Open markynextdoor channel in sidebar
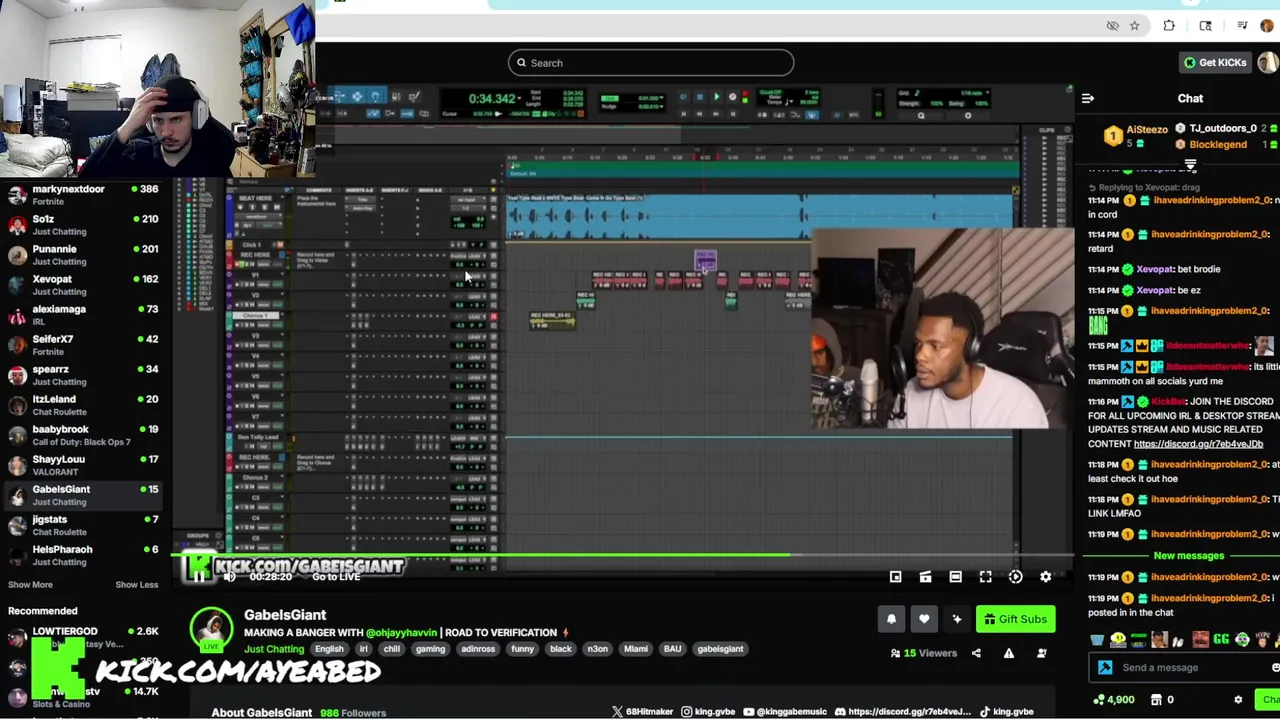This screenshot has height=720, width=1280. click(85, 195)
